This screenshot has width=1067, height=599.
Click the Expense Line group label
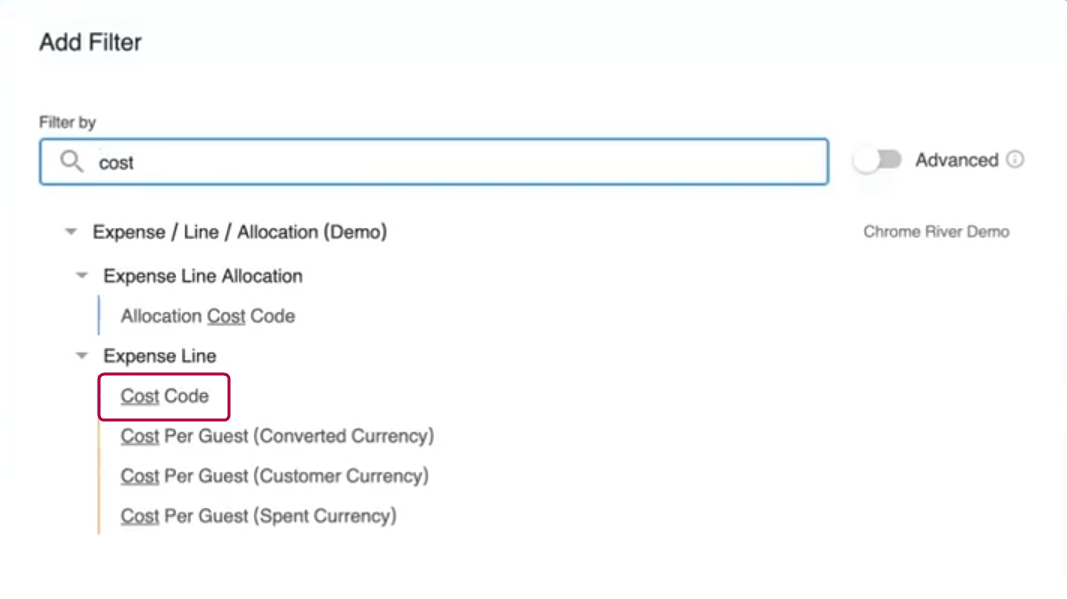tap(162, 355)
